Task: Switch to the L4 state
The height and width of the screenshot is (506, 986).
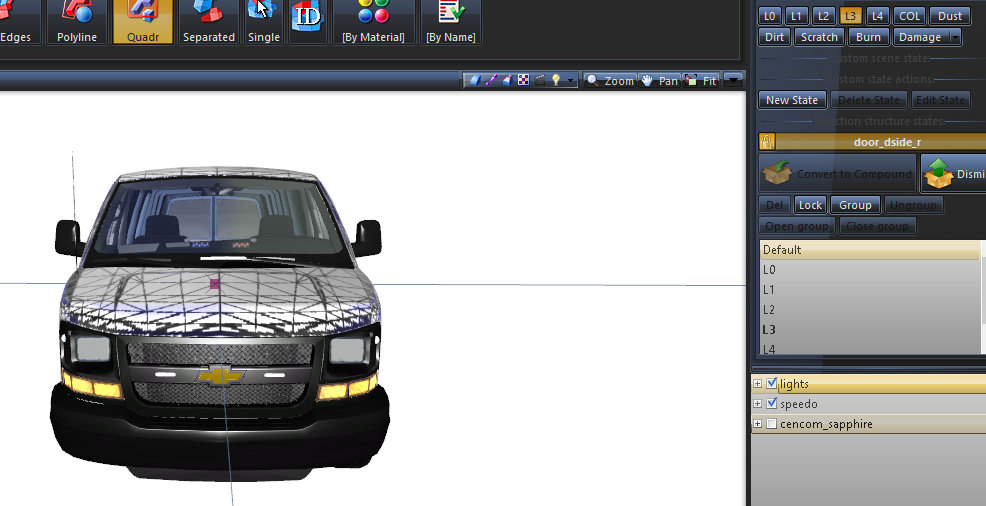Action: pyautogui.click(x=878, y=16)
